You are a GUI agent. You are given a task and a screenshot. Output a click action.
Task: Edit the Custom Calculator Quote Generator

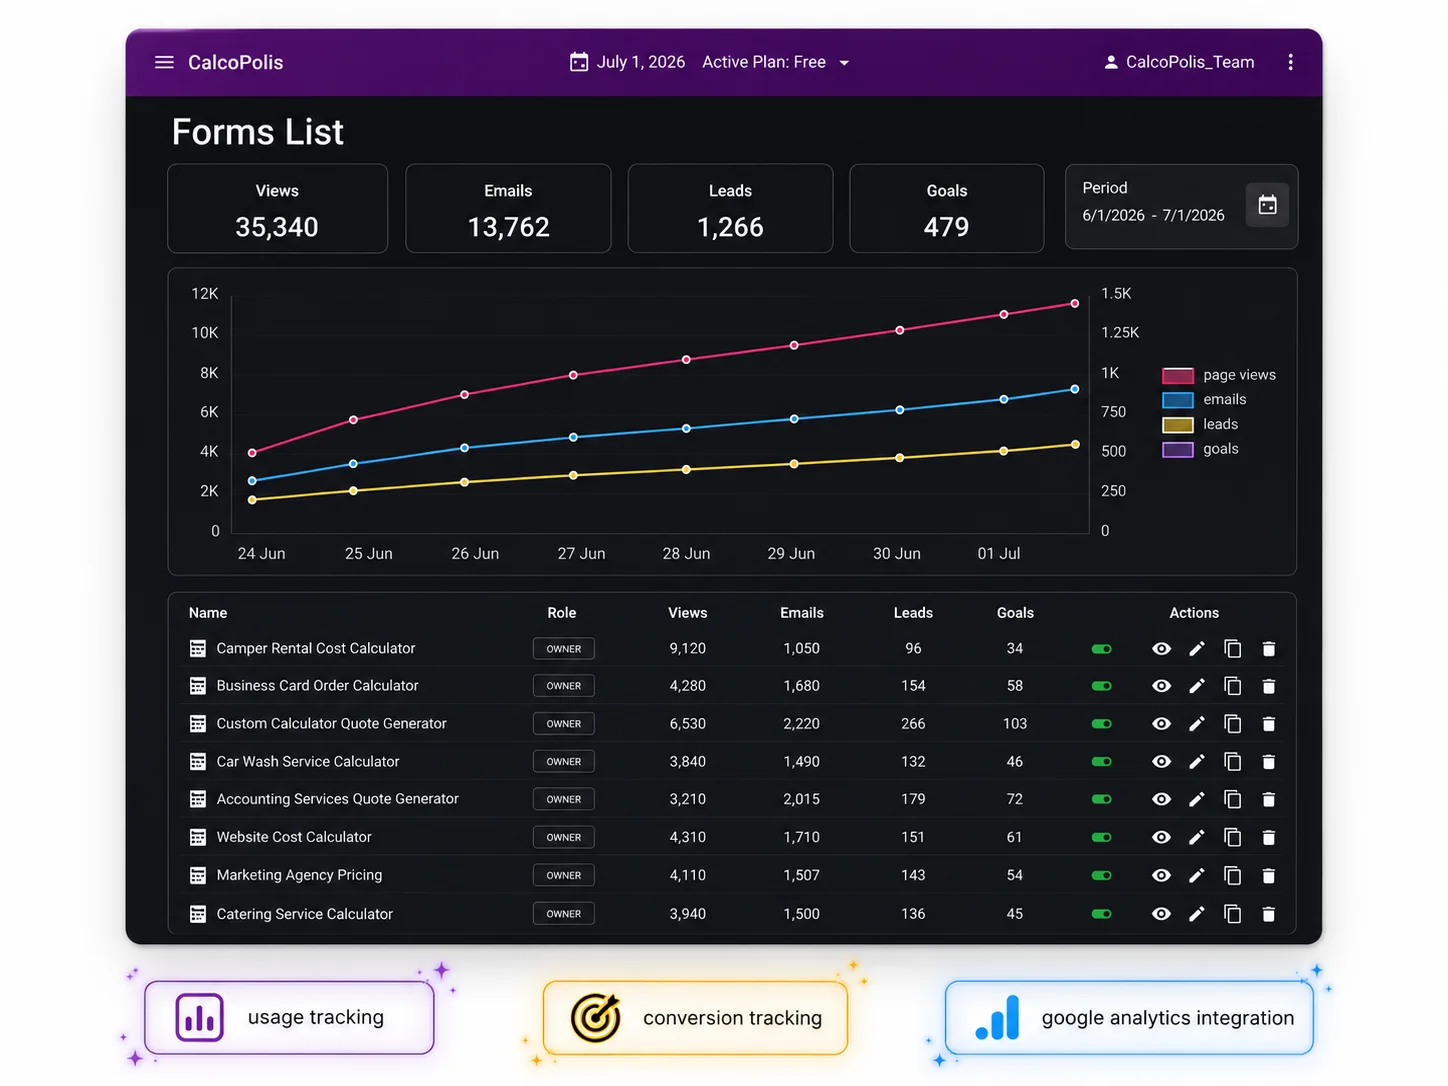pyautogui.click(x=1197, y=724)
